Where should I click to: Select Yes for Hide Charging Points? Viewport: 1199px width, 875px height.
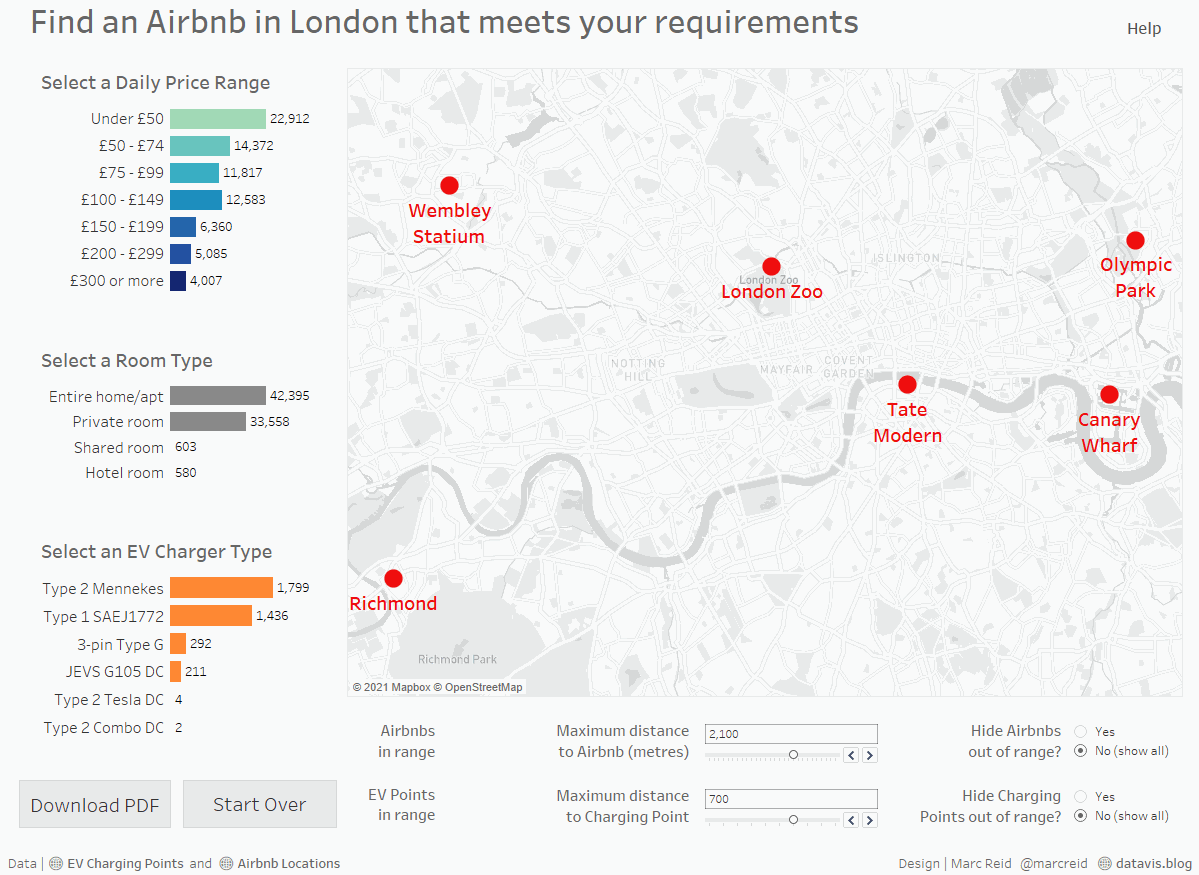coord(1081,797)
